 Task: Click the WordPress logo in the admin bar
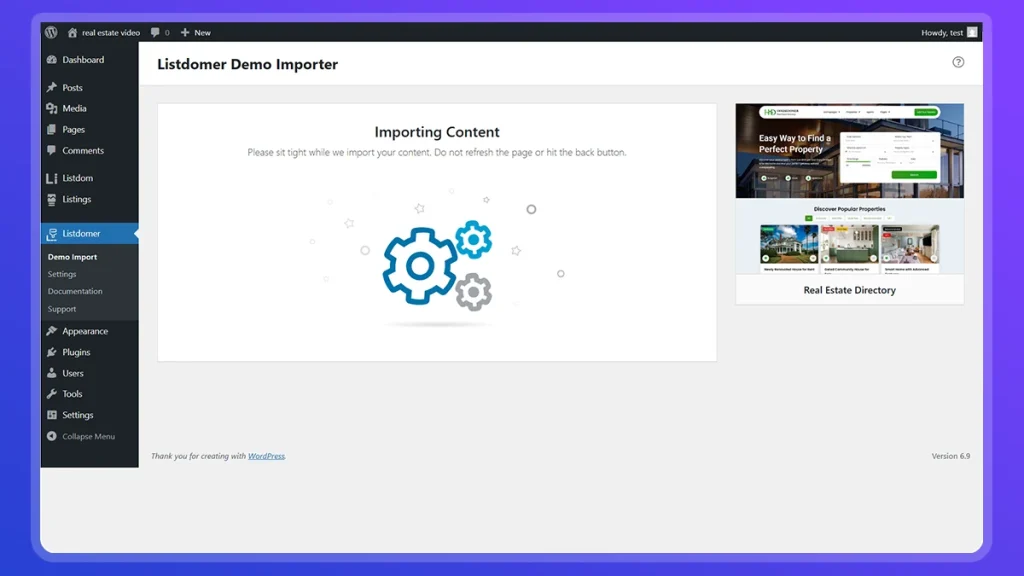[x=50, y=32]
